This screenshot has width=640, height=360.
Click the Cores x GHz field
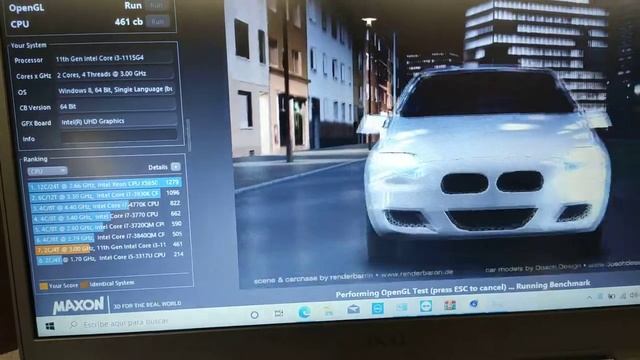[115, 75]
